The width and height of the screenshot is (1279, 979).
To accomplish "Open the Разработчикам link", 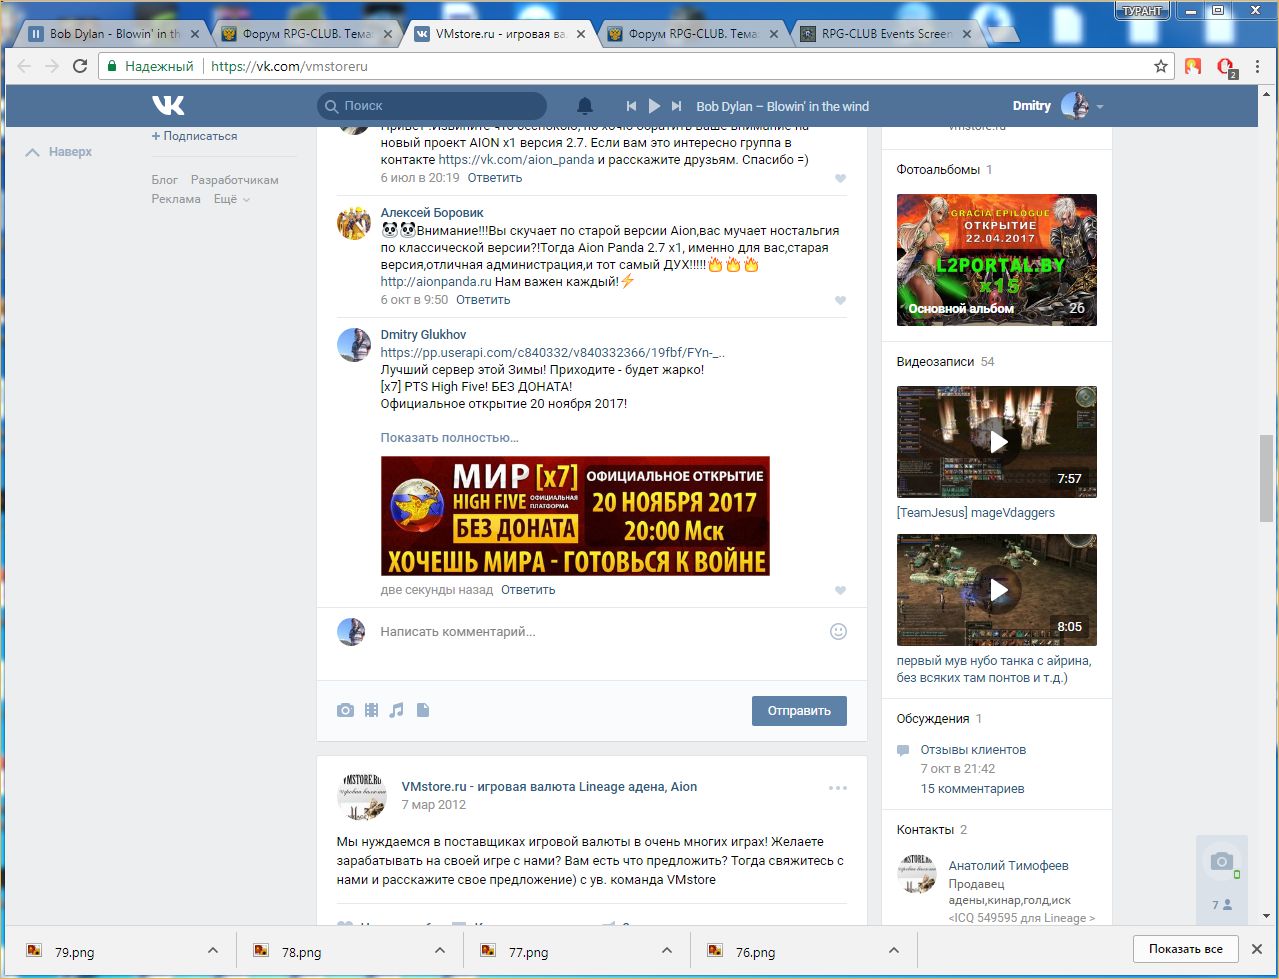I will pyautogui.click(x=235, y=180).
